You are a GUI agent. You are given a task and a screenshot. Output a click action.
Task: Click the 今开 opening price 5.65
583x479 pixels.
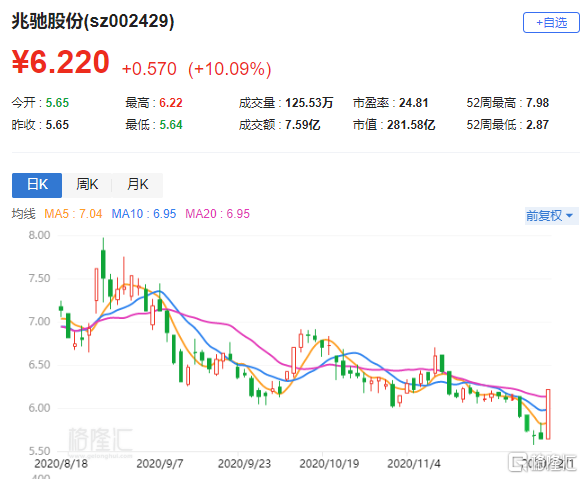point(57,103)
